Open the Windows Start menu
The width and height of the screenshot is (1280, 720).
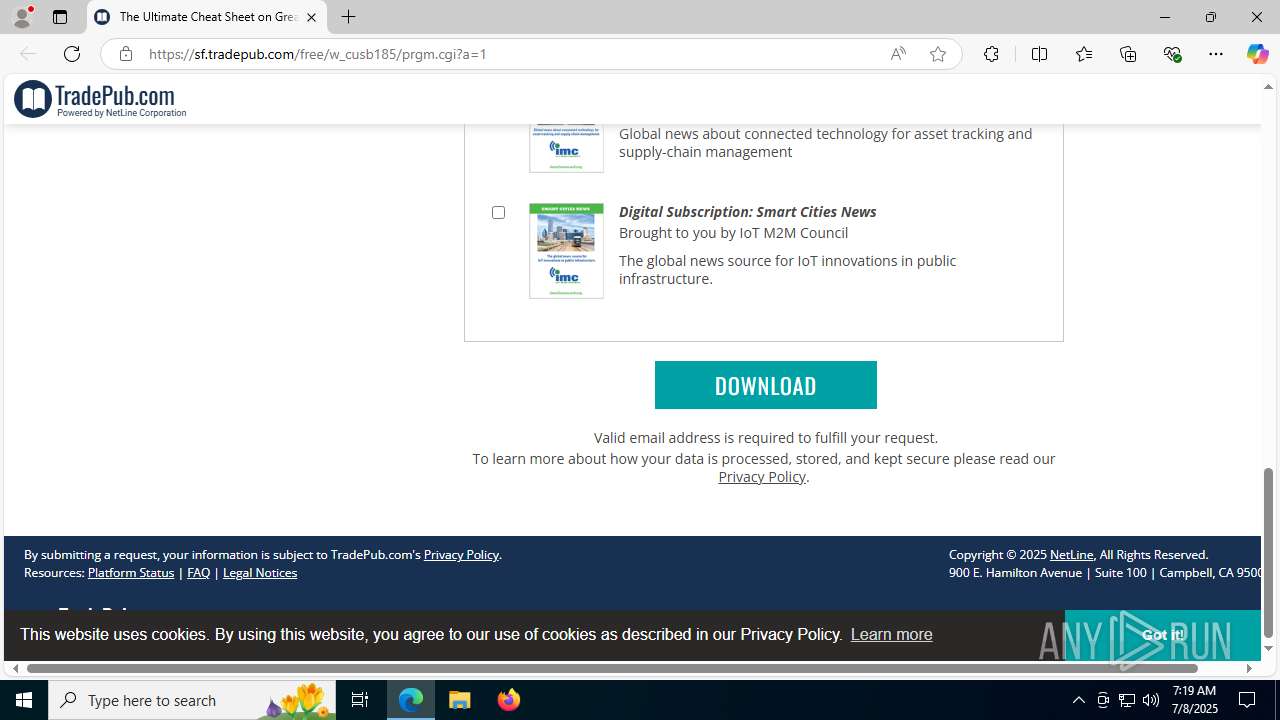pos(24,700)
